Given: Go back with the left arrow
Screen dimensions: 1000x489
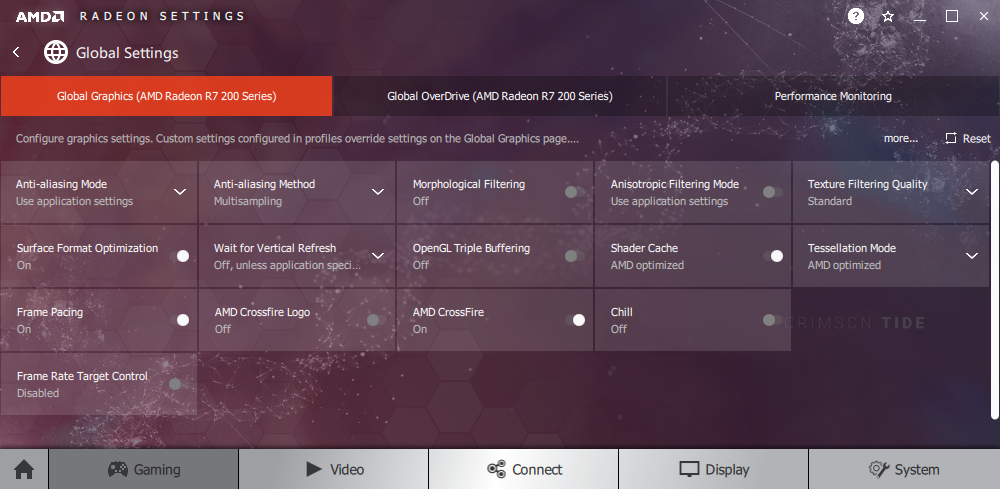Looking at the screenshot, I should tap(17, 52).
